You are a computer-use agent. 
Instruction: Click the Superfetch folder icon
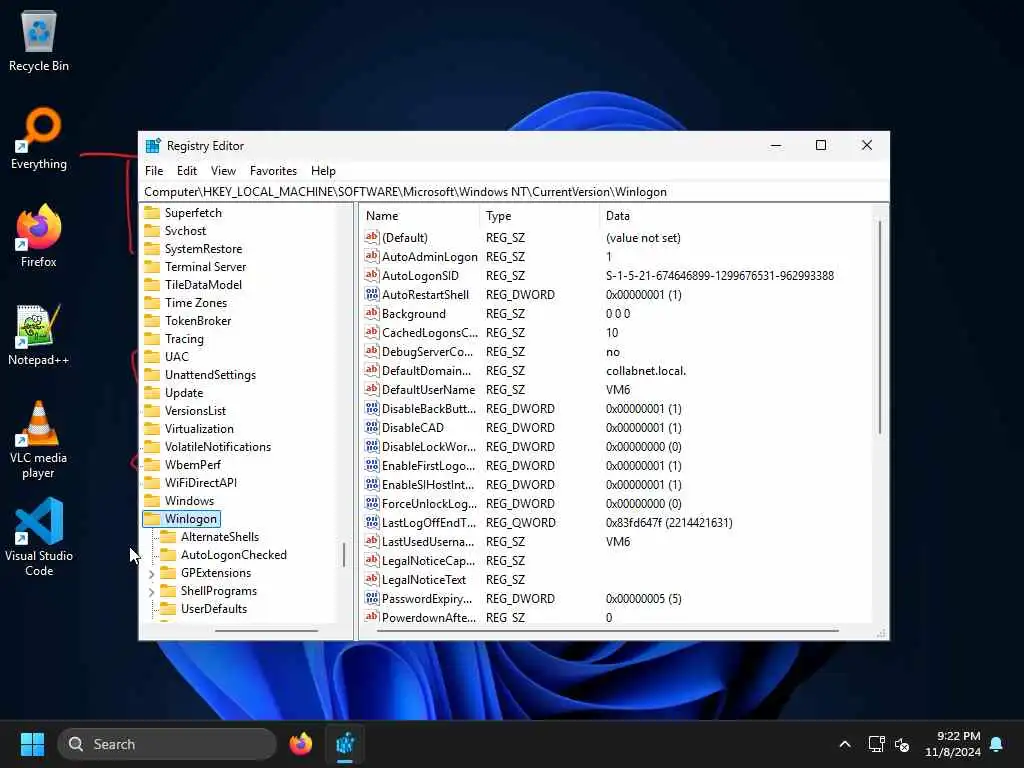152,213
